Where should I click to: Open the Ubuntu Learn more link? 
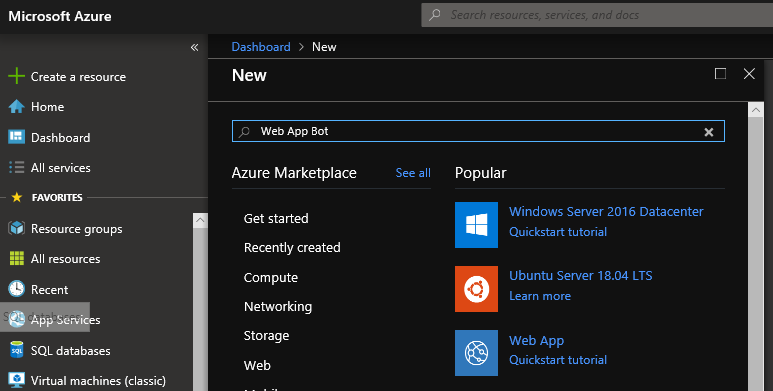[540, 296]
